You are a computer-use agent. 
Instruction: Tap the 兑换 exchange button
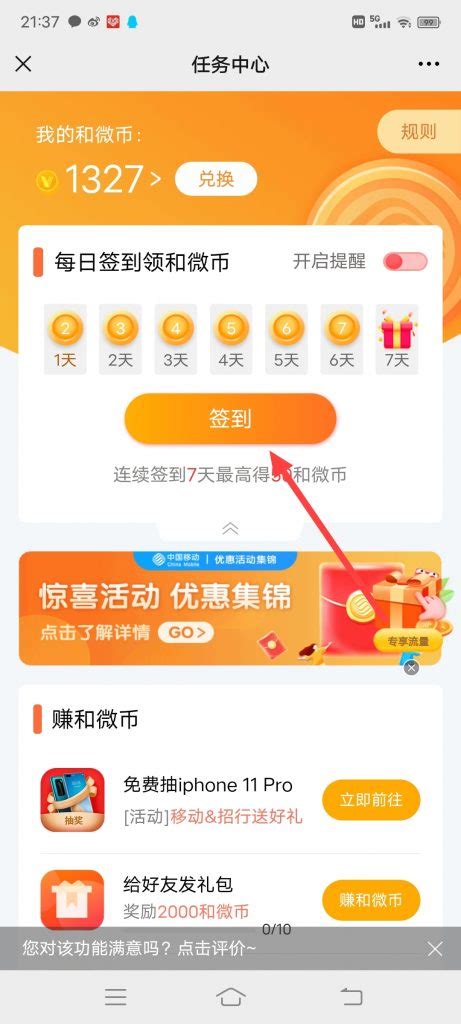[x=216, y=179]
